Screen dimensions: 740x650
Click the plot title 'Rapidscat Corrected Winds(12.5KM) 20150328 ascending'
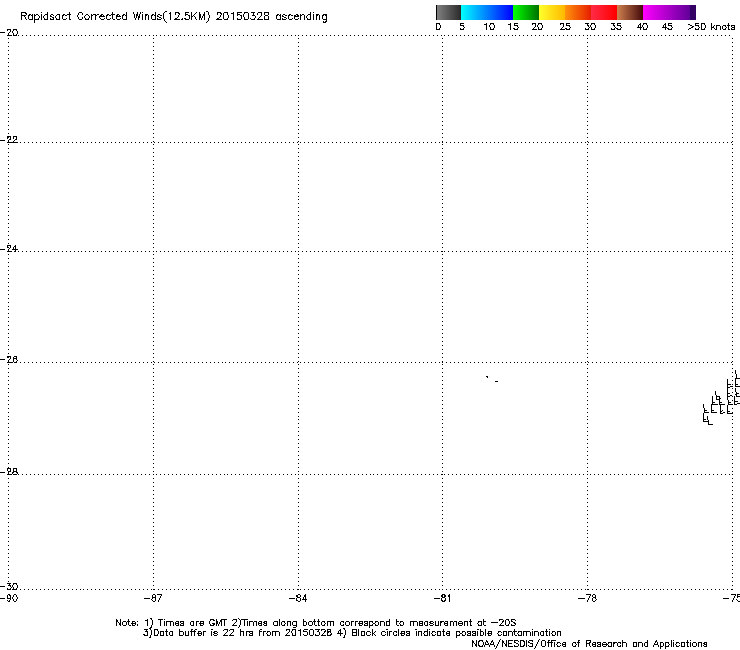point(174,17)
